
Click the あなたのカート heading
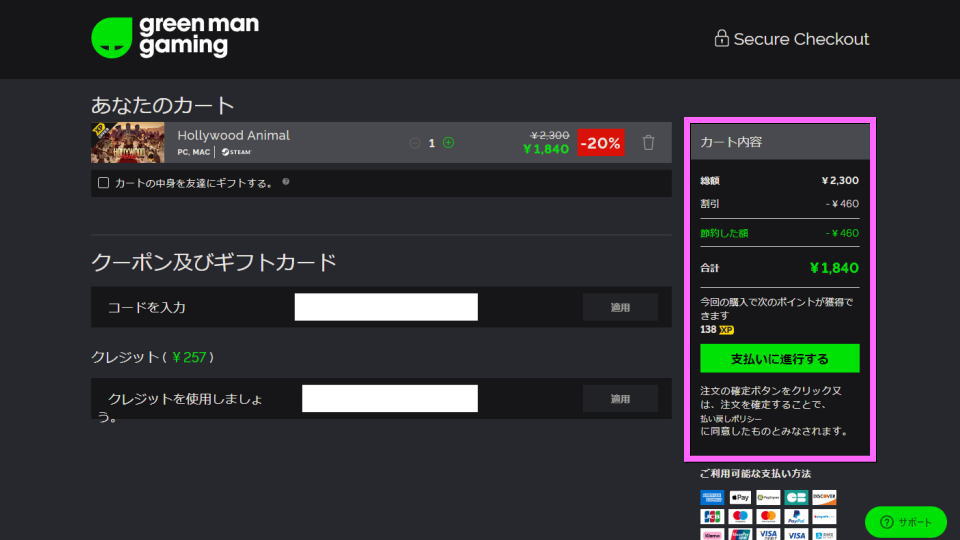pos(163,105)
